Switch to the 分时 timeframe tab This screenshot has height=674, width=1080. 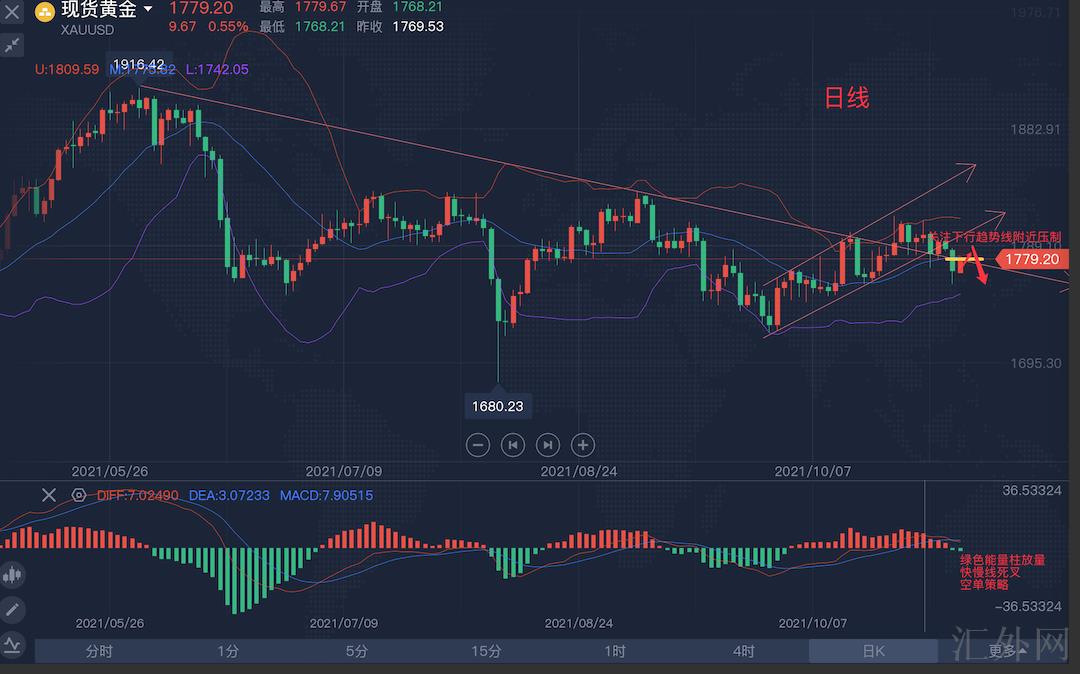[x=99, y=651]
